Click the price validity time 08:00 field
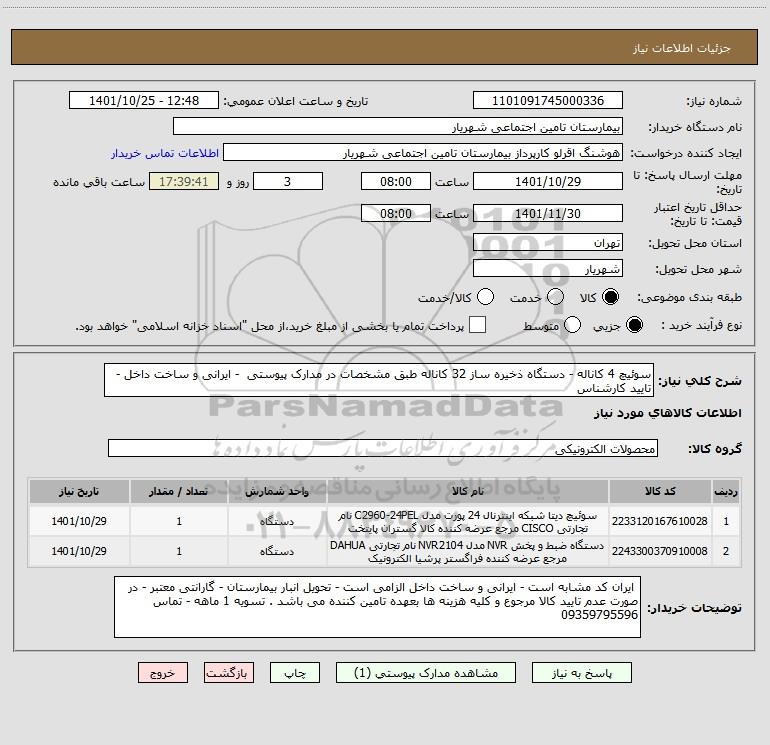Viewport: 770px width, 745px height. pos(396,214)
